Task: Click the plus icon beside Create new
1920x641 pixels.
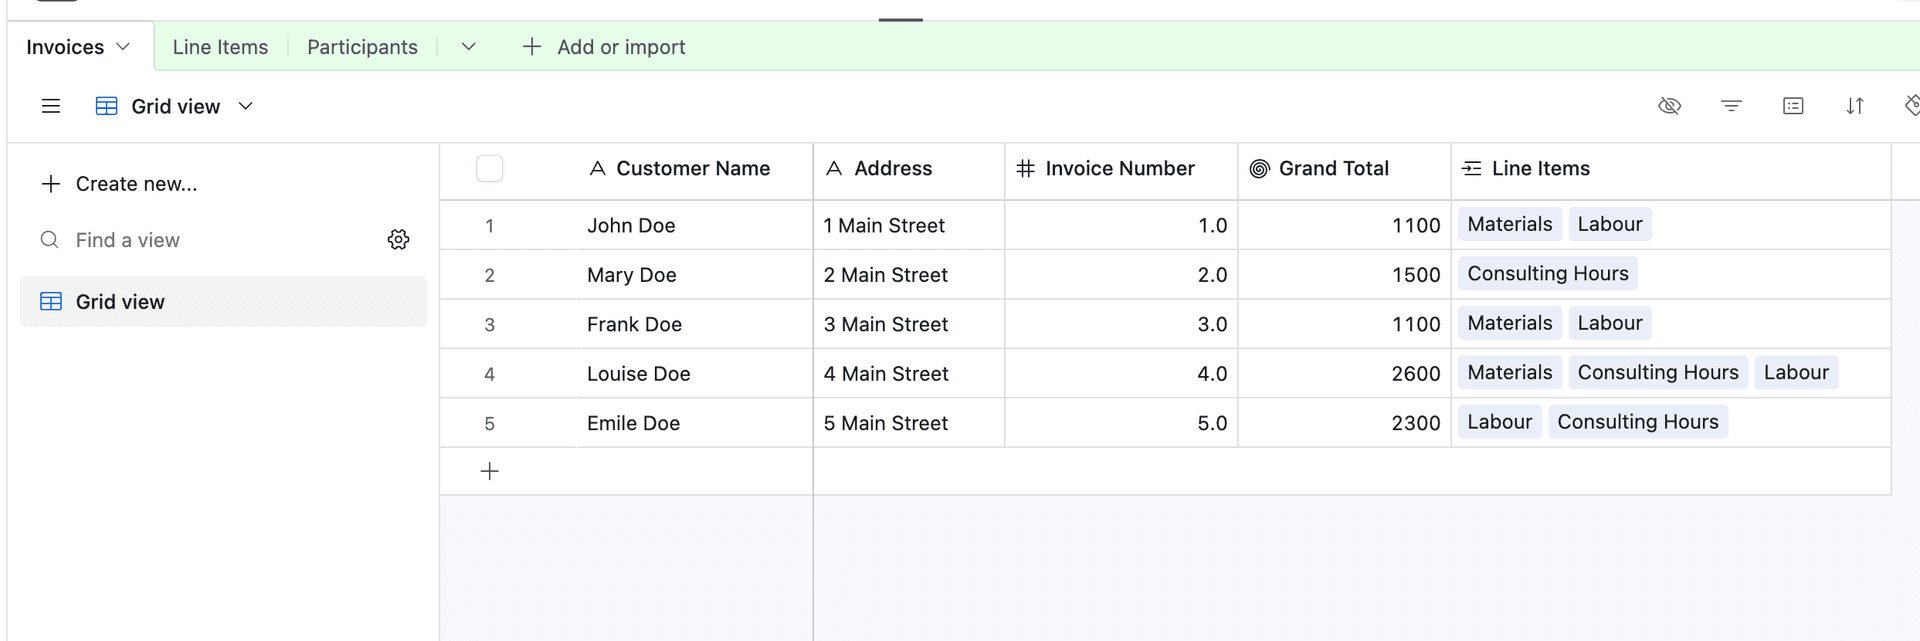Action: (51, 184)
